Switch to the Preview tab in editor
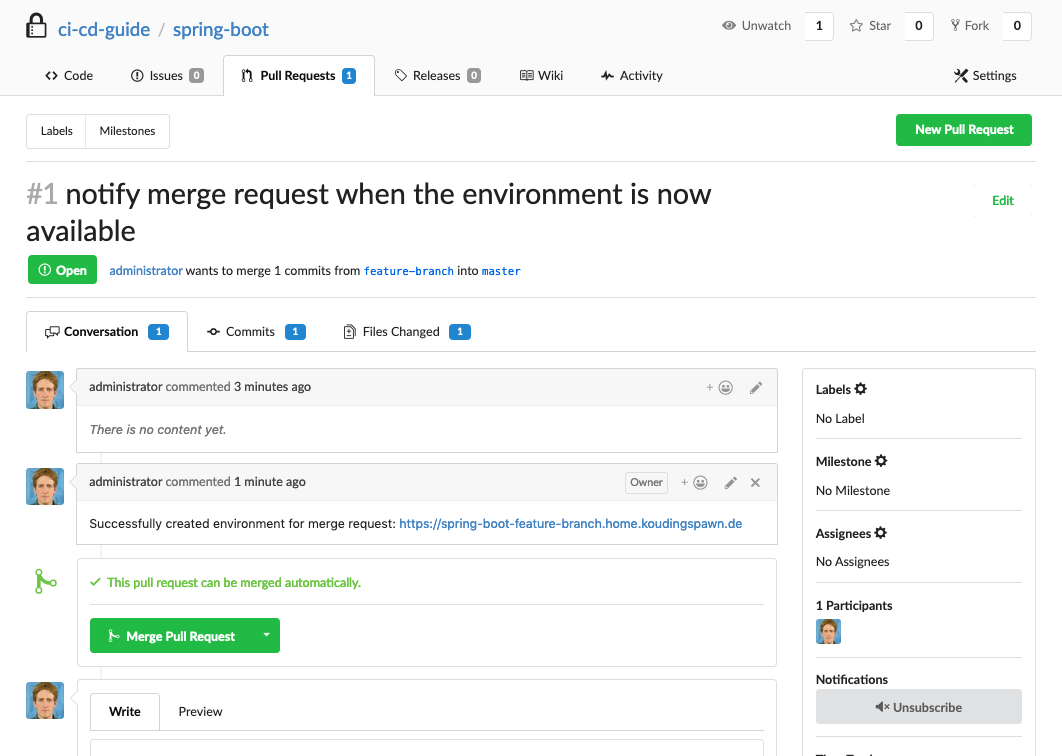Screen dimensions: 1062x756 200,712
